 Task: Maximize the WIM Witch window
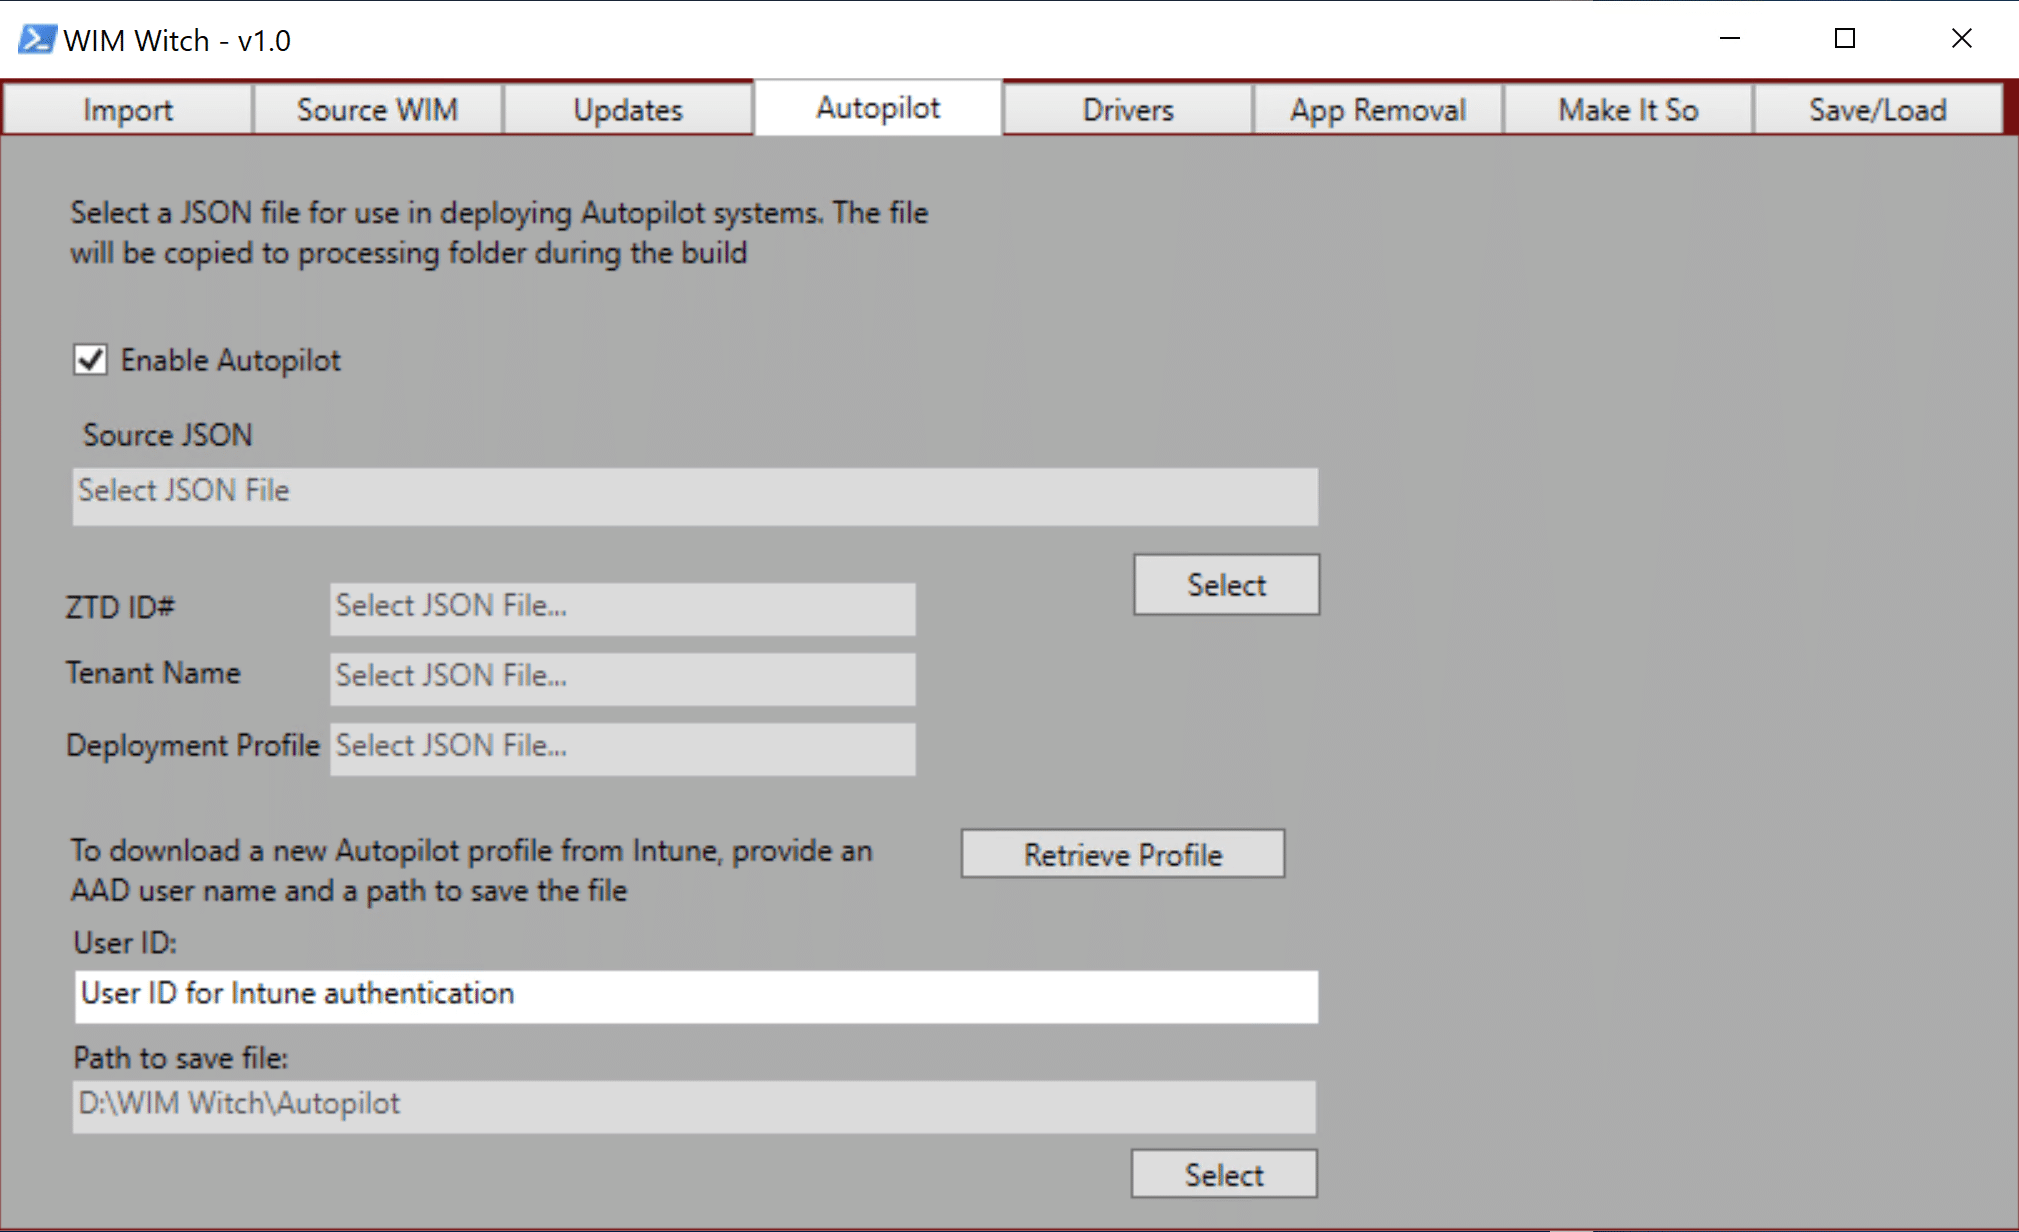coord(1845,39)
